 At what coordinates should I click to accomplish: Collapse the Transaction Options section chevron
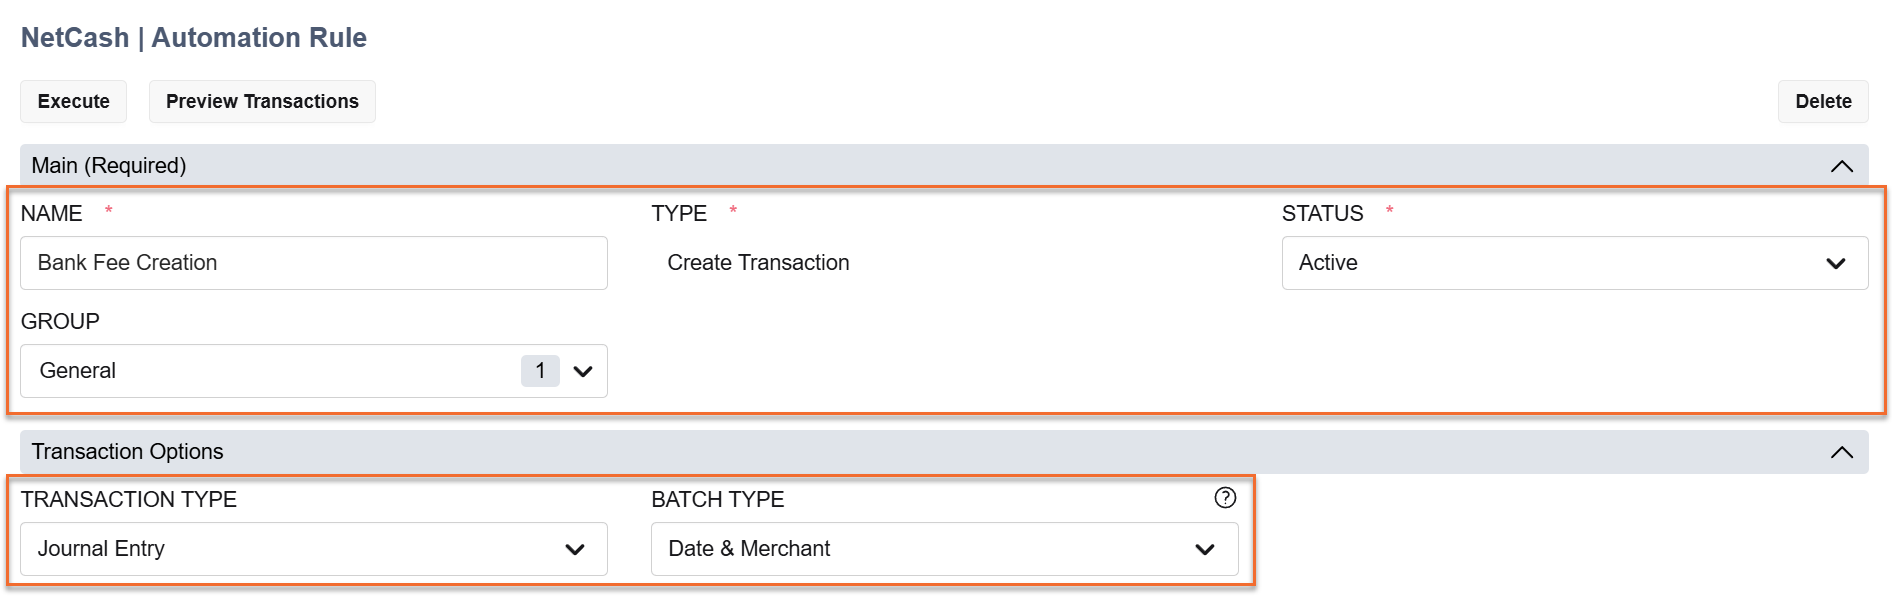coord(1841,452)
